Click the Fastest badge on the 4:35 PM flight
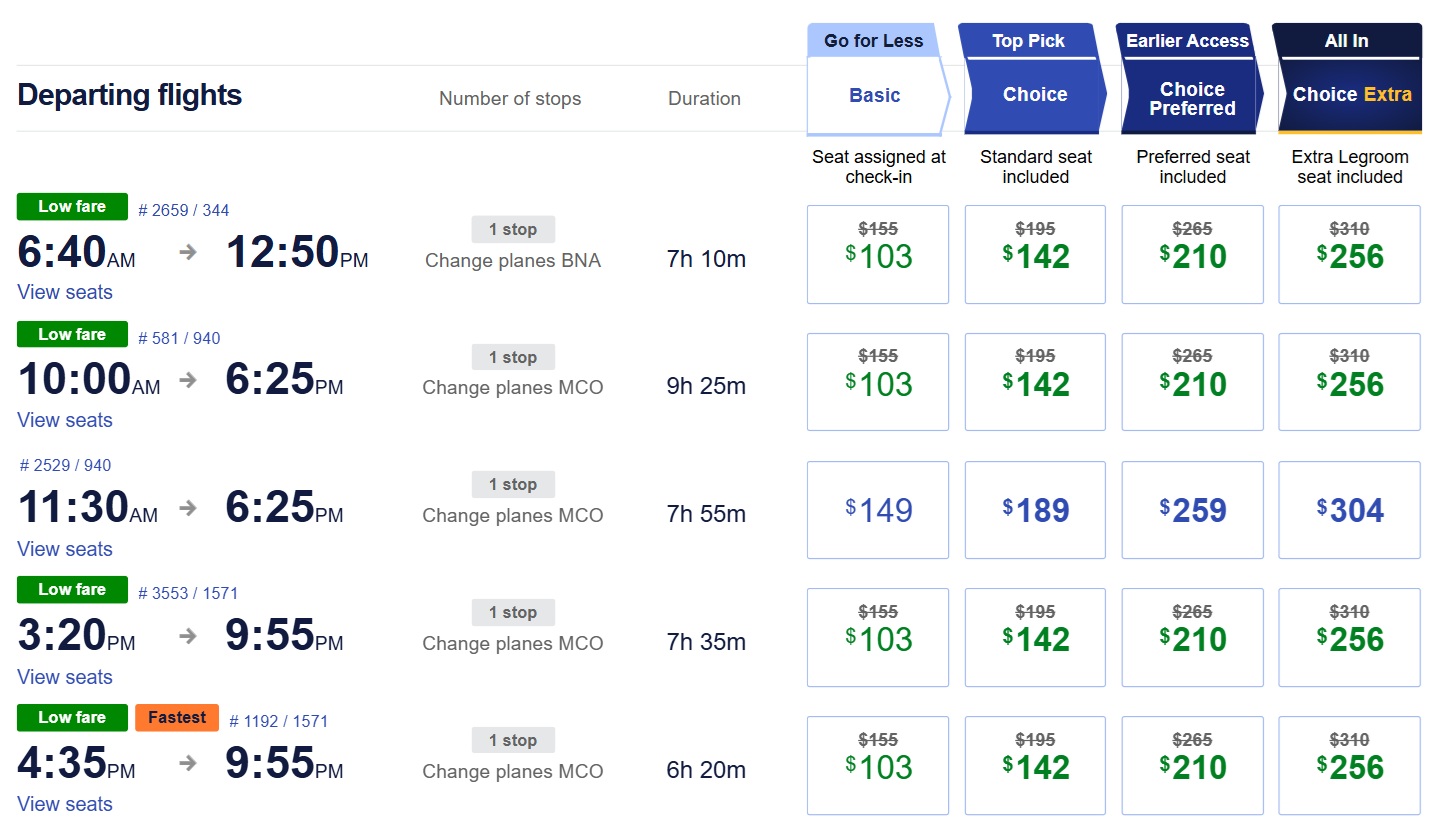Image resolution: width=1432 pixels, height=829 pixels. 177,717
